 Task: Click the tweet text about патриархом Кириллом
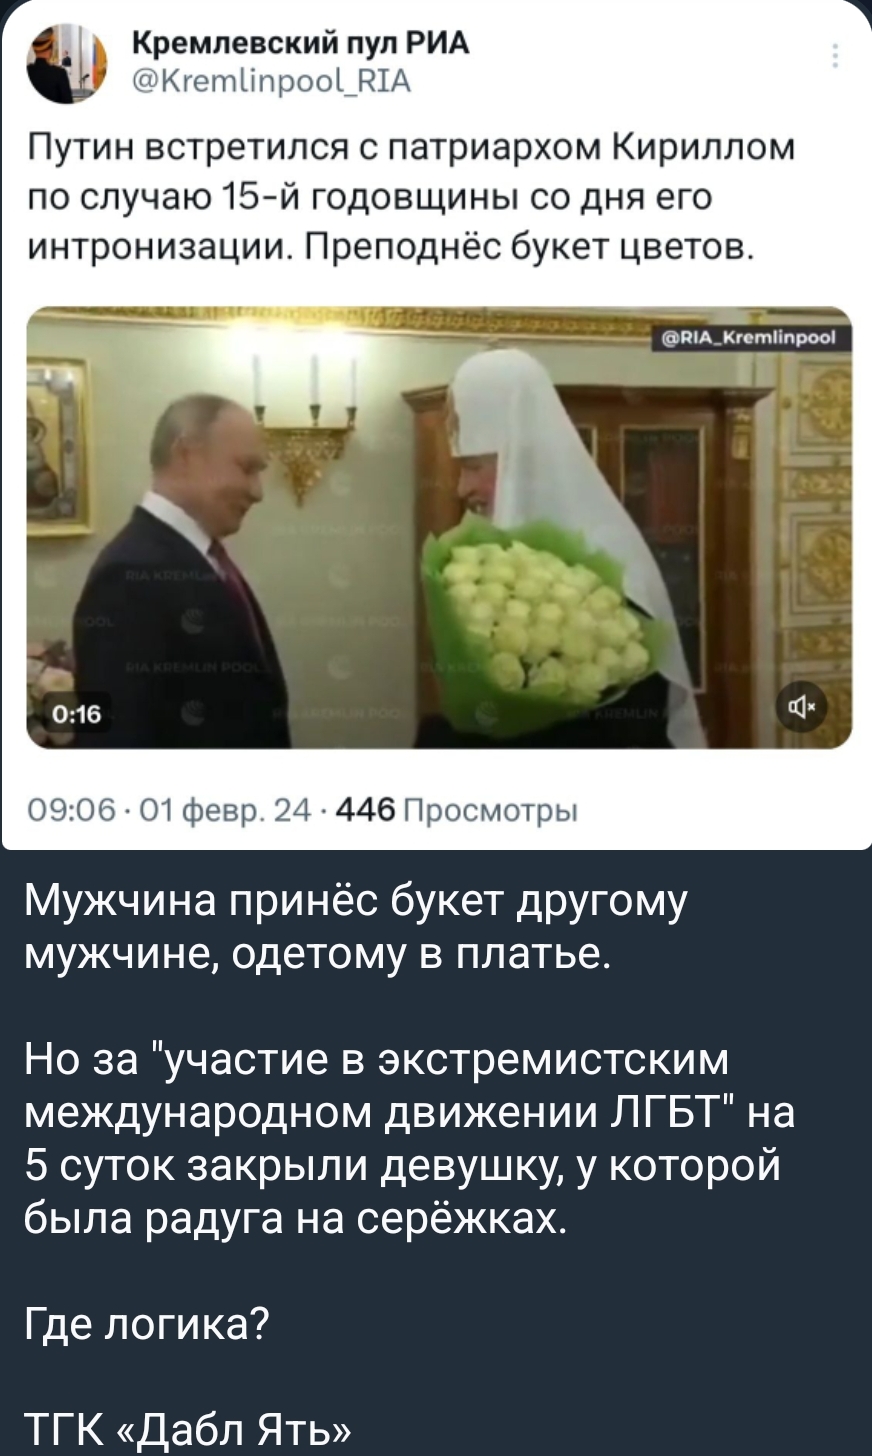(x=410, y=195)
